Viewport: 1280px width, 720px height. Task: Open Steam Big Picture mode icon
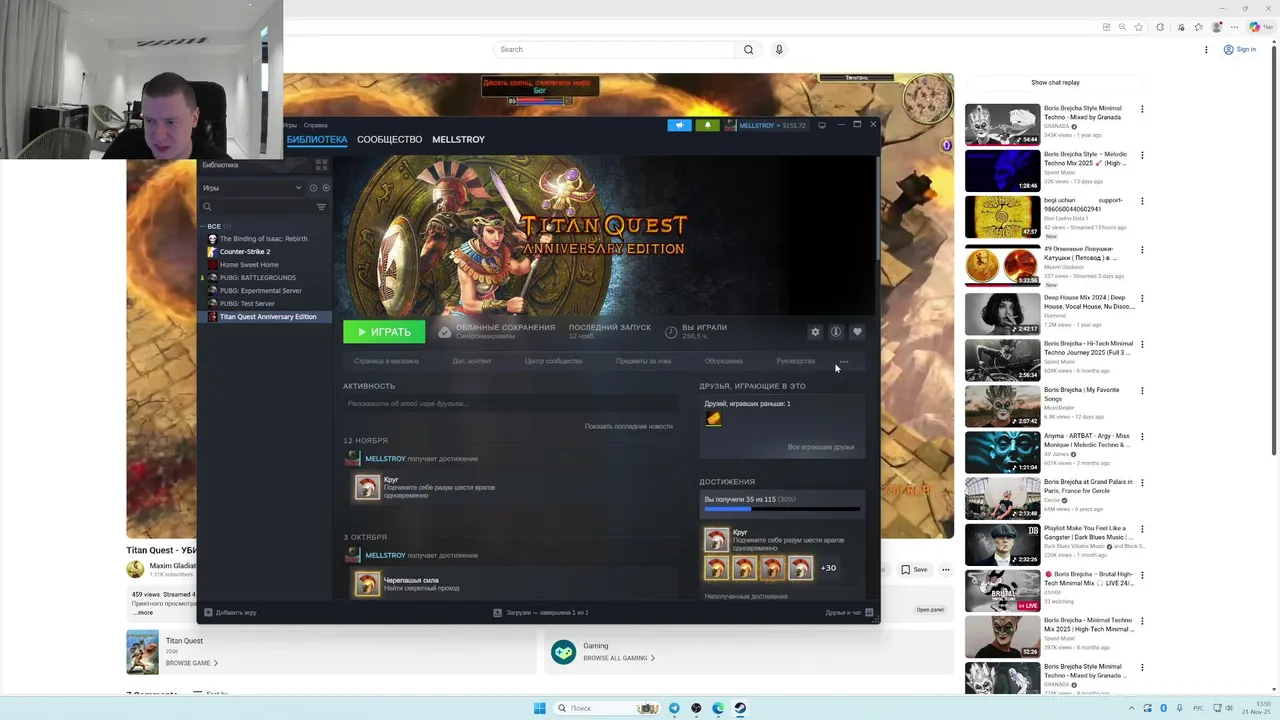coord(822,125)
